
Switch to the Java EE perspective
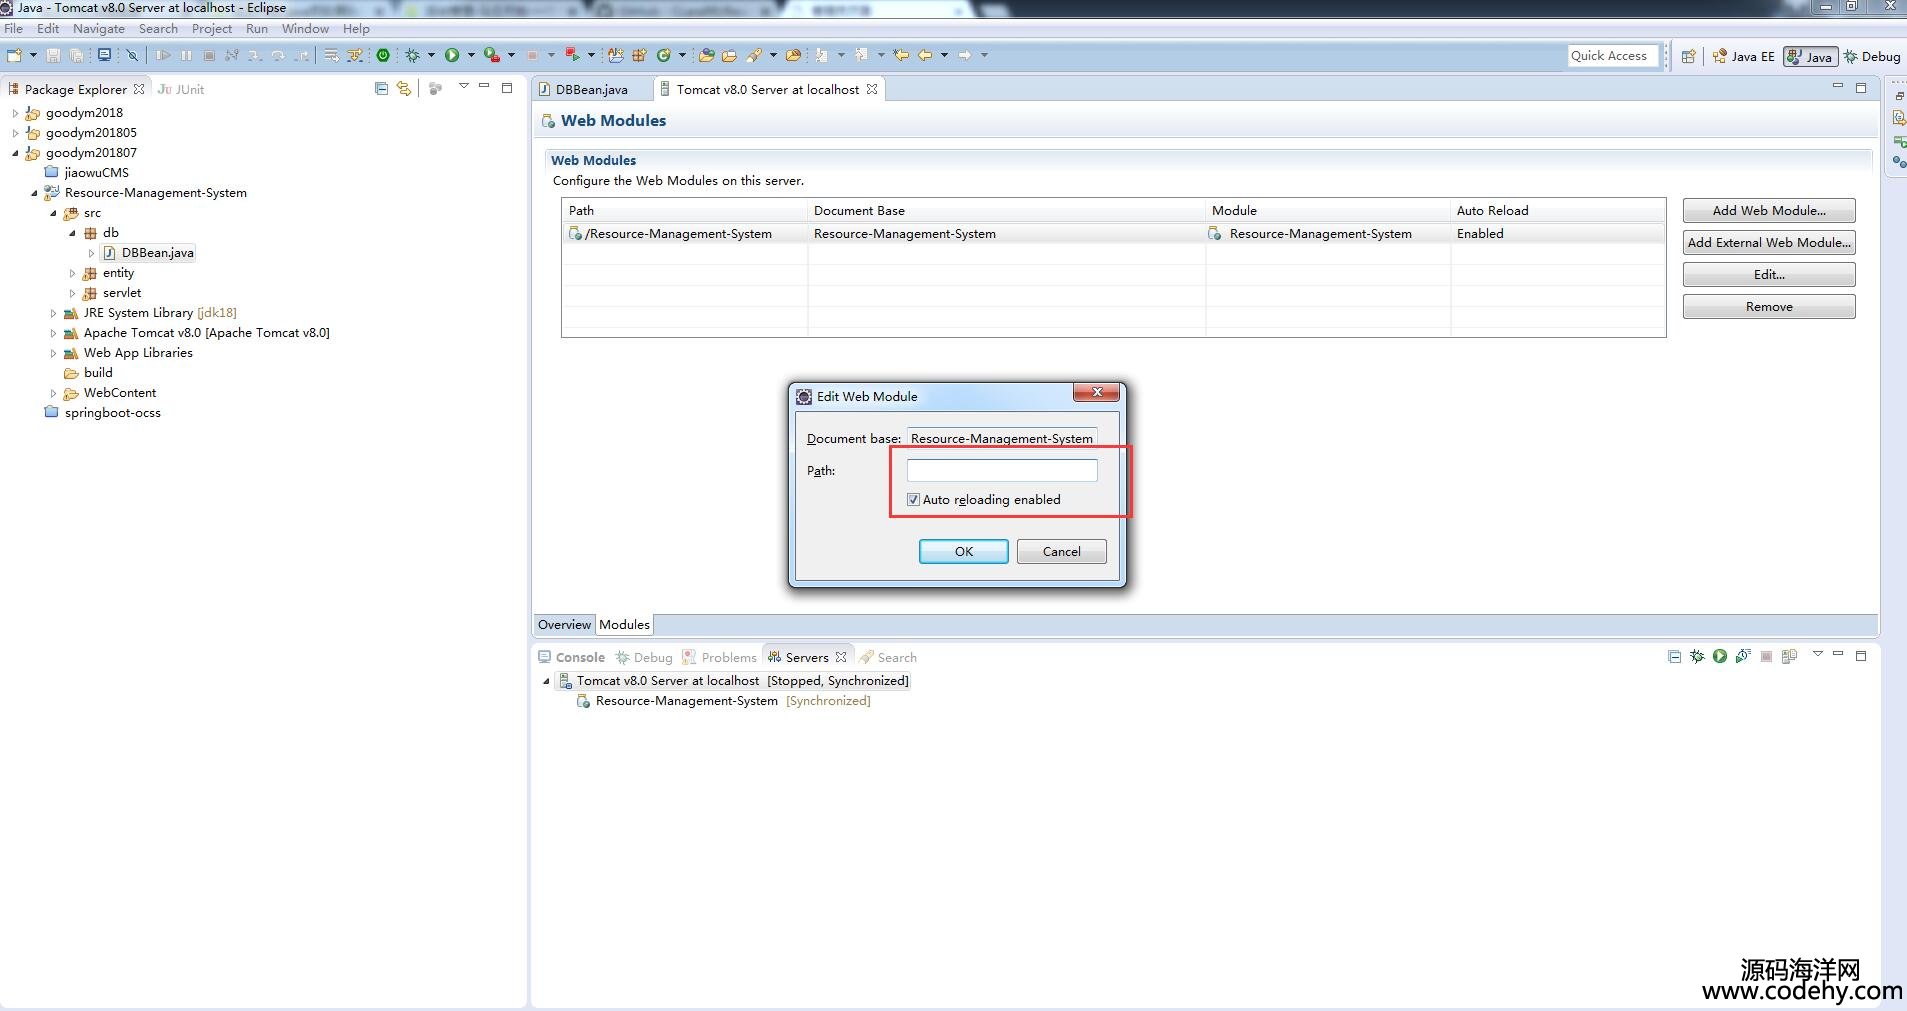click(1743, 56)
